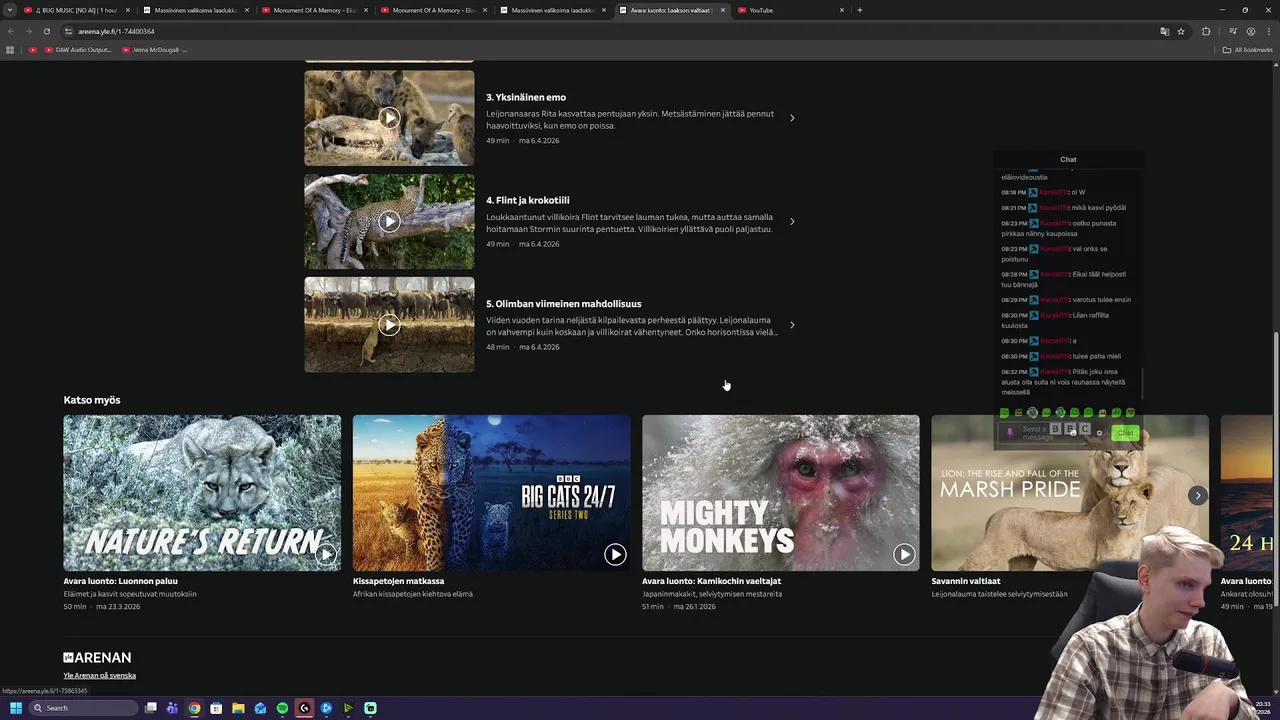Click the title 4. Flint ja krokotiili

tap(528, 200)
